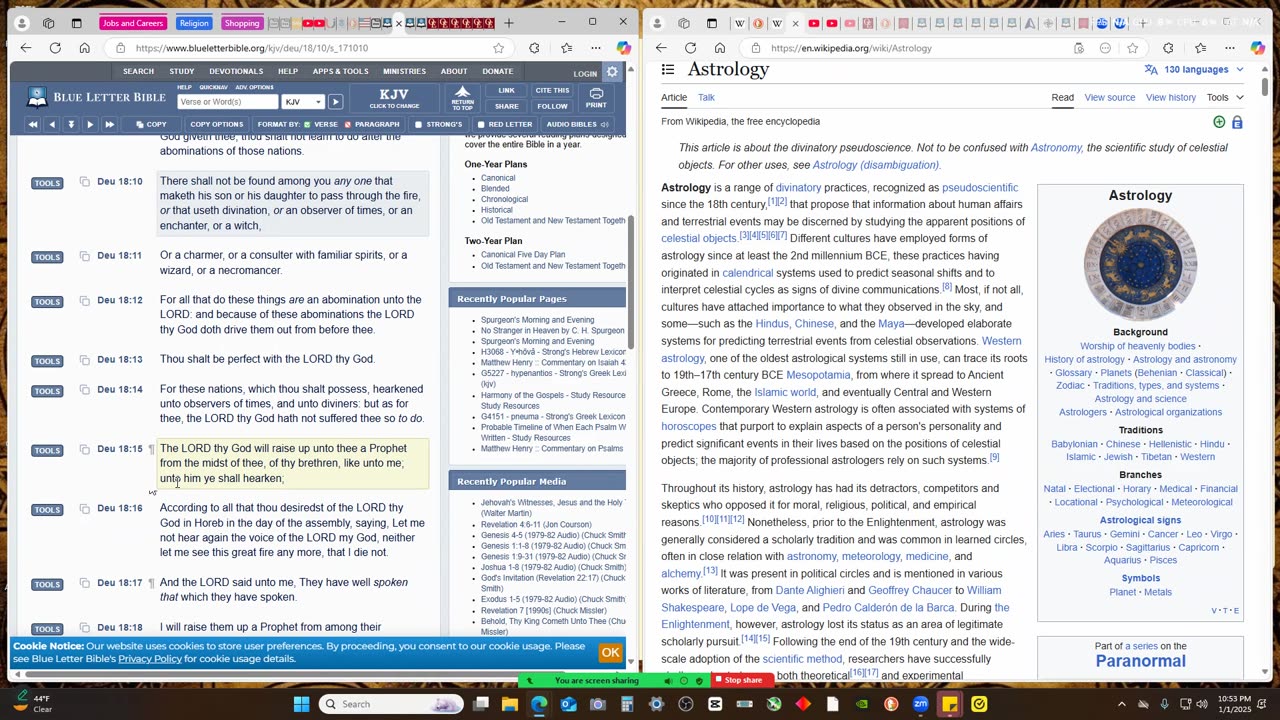
Task: Open extensions puzzle icon in Wikipedia browser
Action: coord(1168,48)
